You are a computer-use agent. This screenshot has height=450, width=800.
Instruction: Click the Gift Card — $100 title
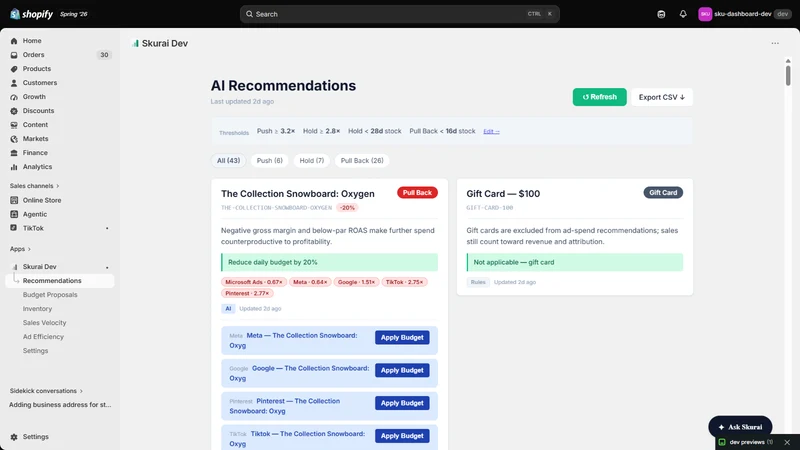(503, 194)
